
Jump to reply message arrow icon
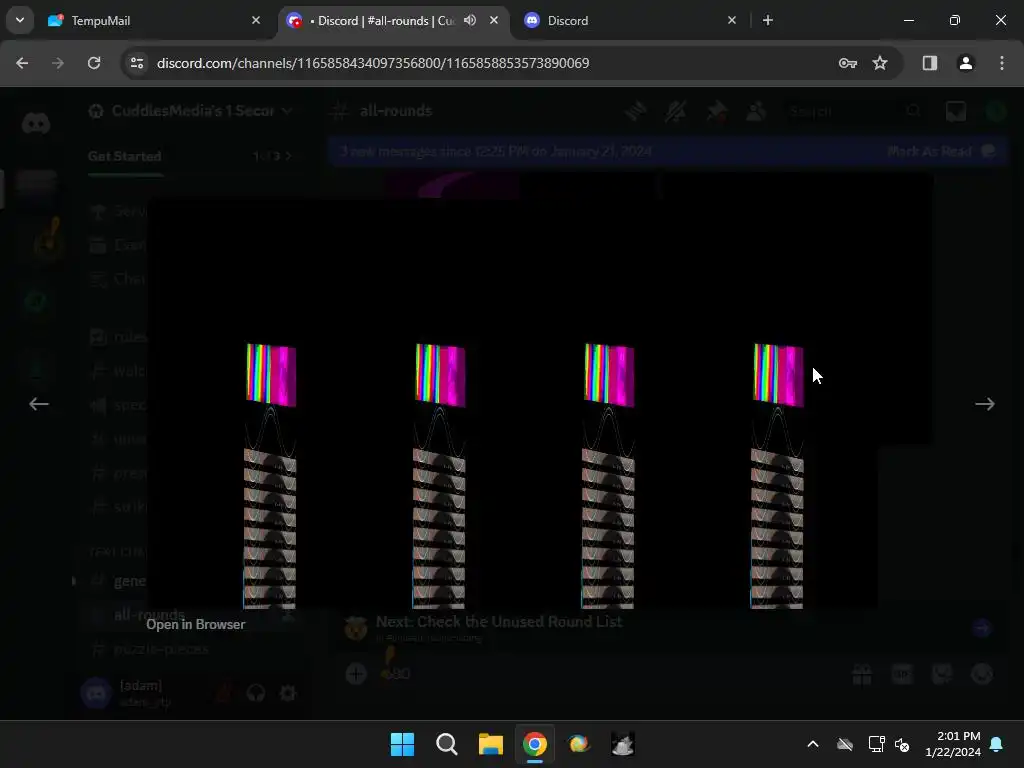click(x=982, y=628)
